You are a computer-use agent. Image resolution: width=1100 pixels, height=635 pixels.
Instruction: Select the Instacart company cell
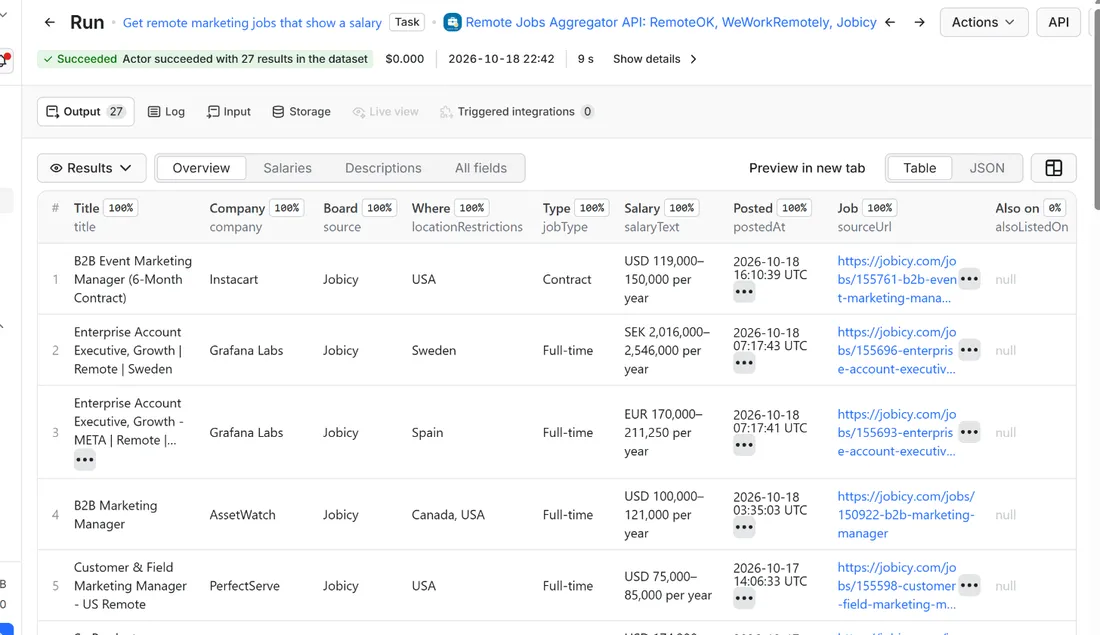coord(234,279)
